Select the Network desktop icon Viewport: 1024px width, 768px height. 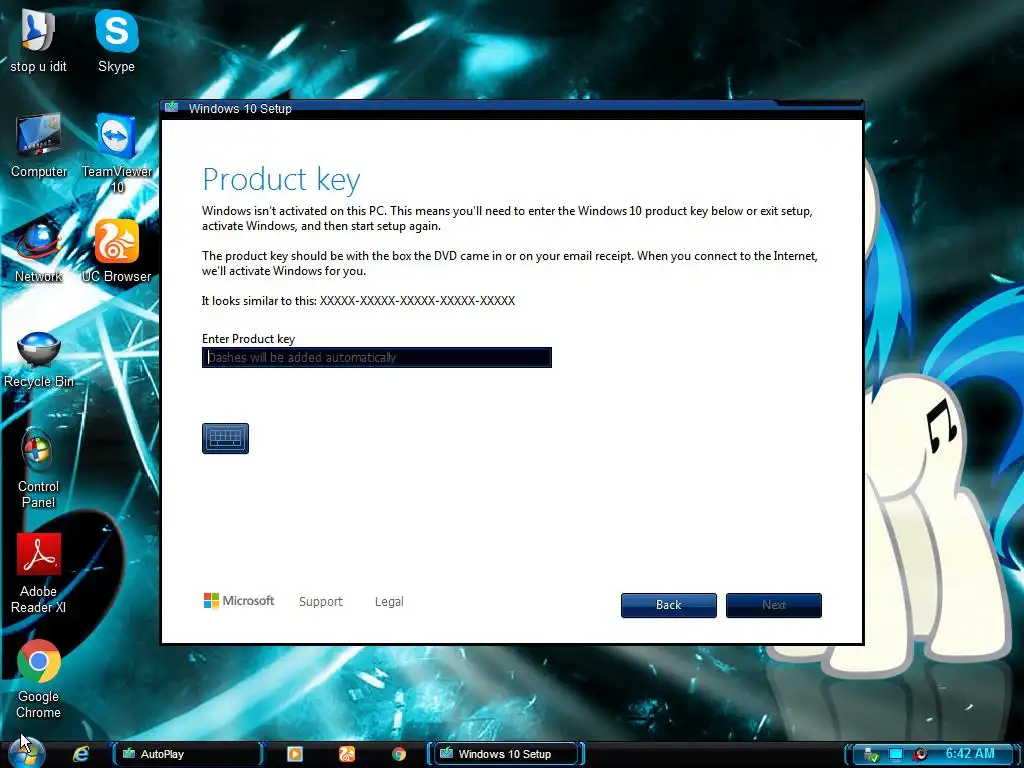[39, 251]
